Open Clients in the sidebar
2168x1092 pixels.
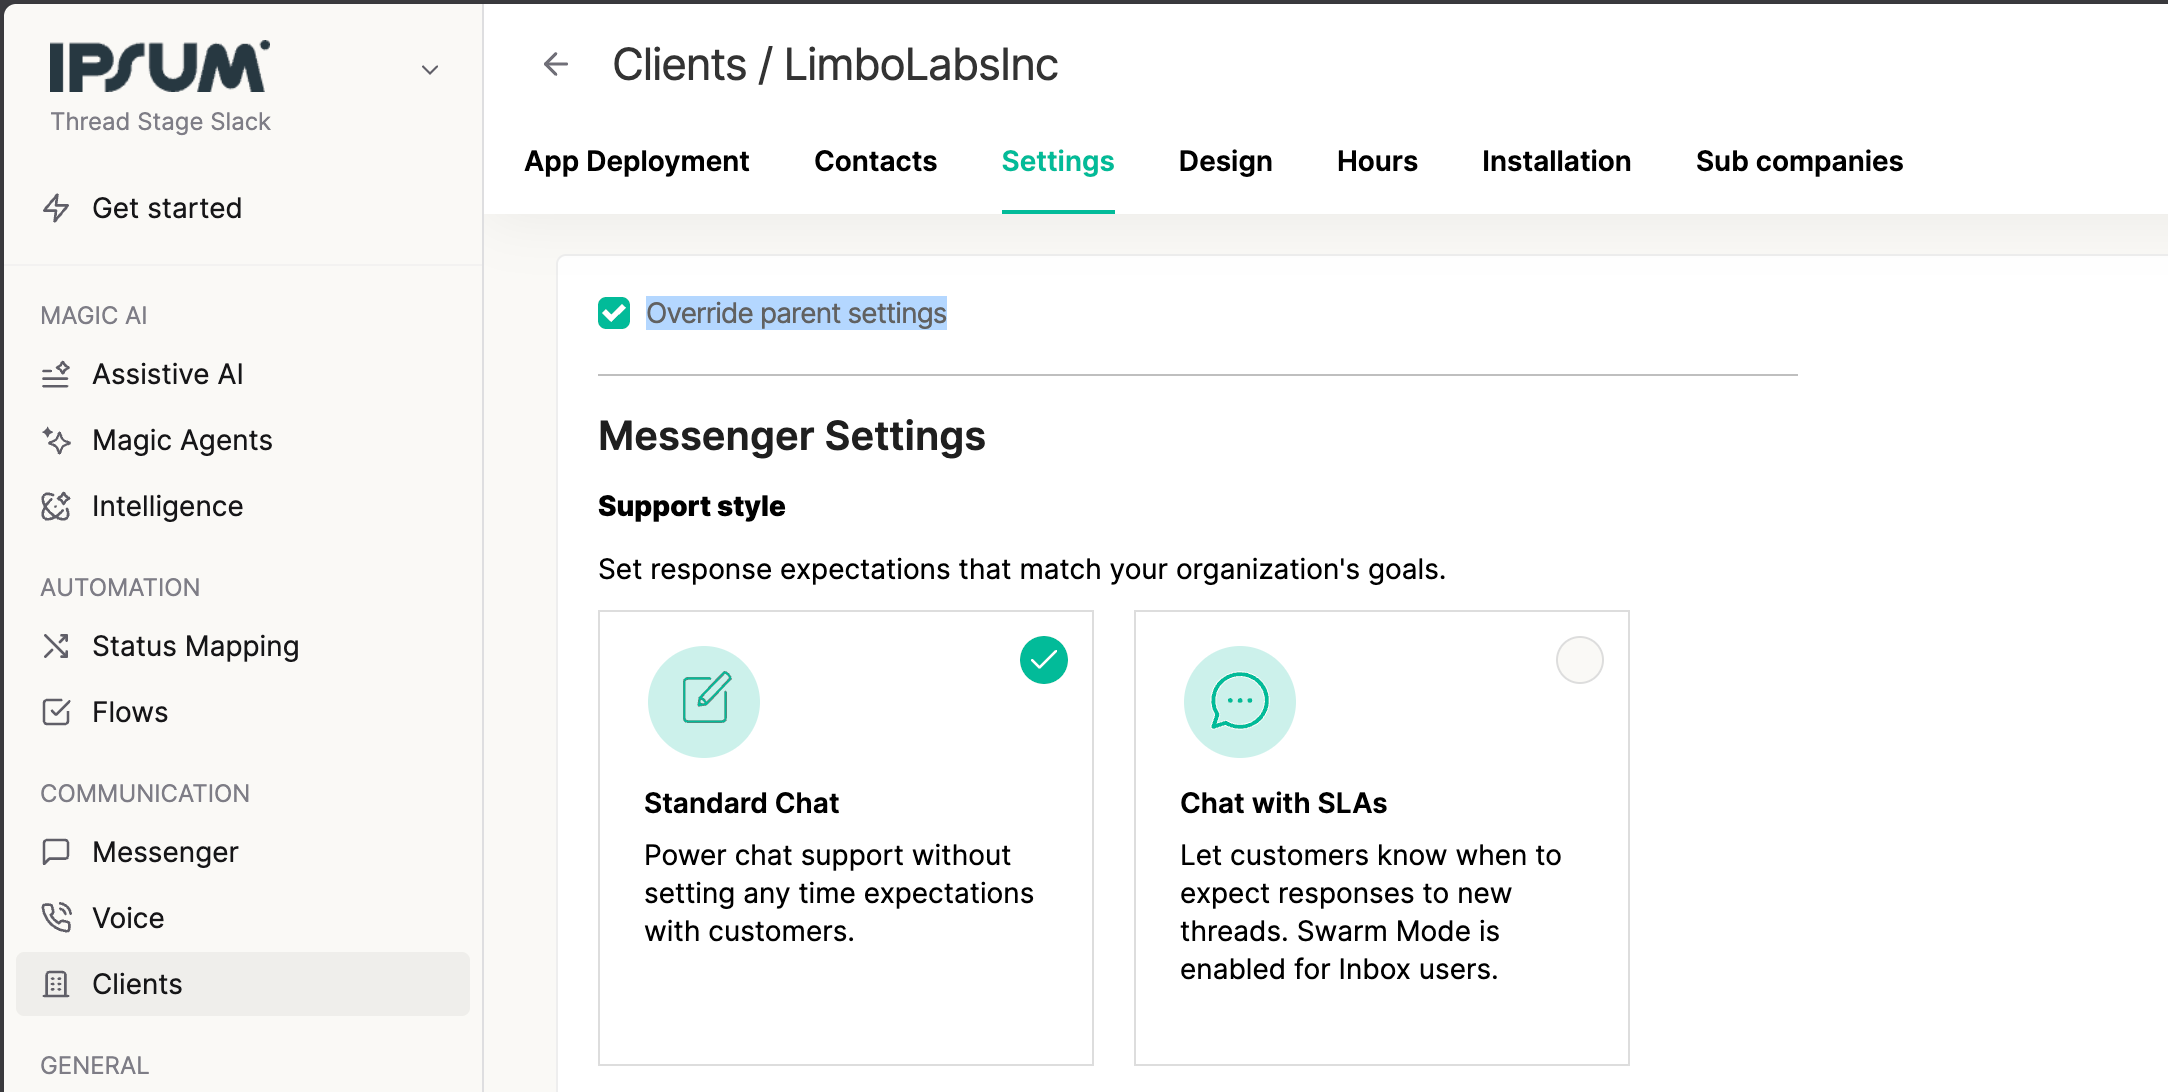(137, 984)
